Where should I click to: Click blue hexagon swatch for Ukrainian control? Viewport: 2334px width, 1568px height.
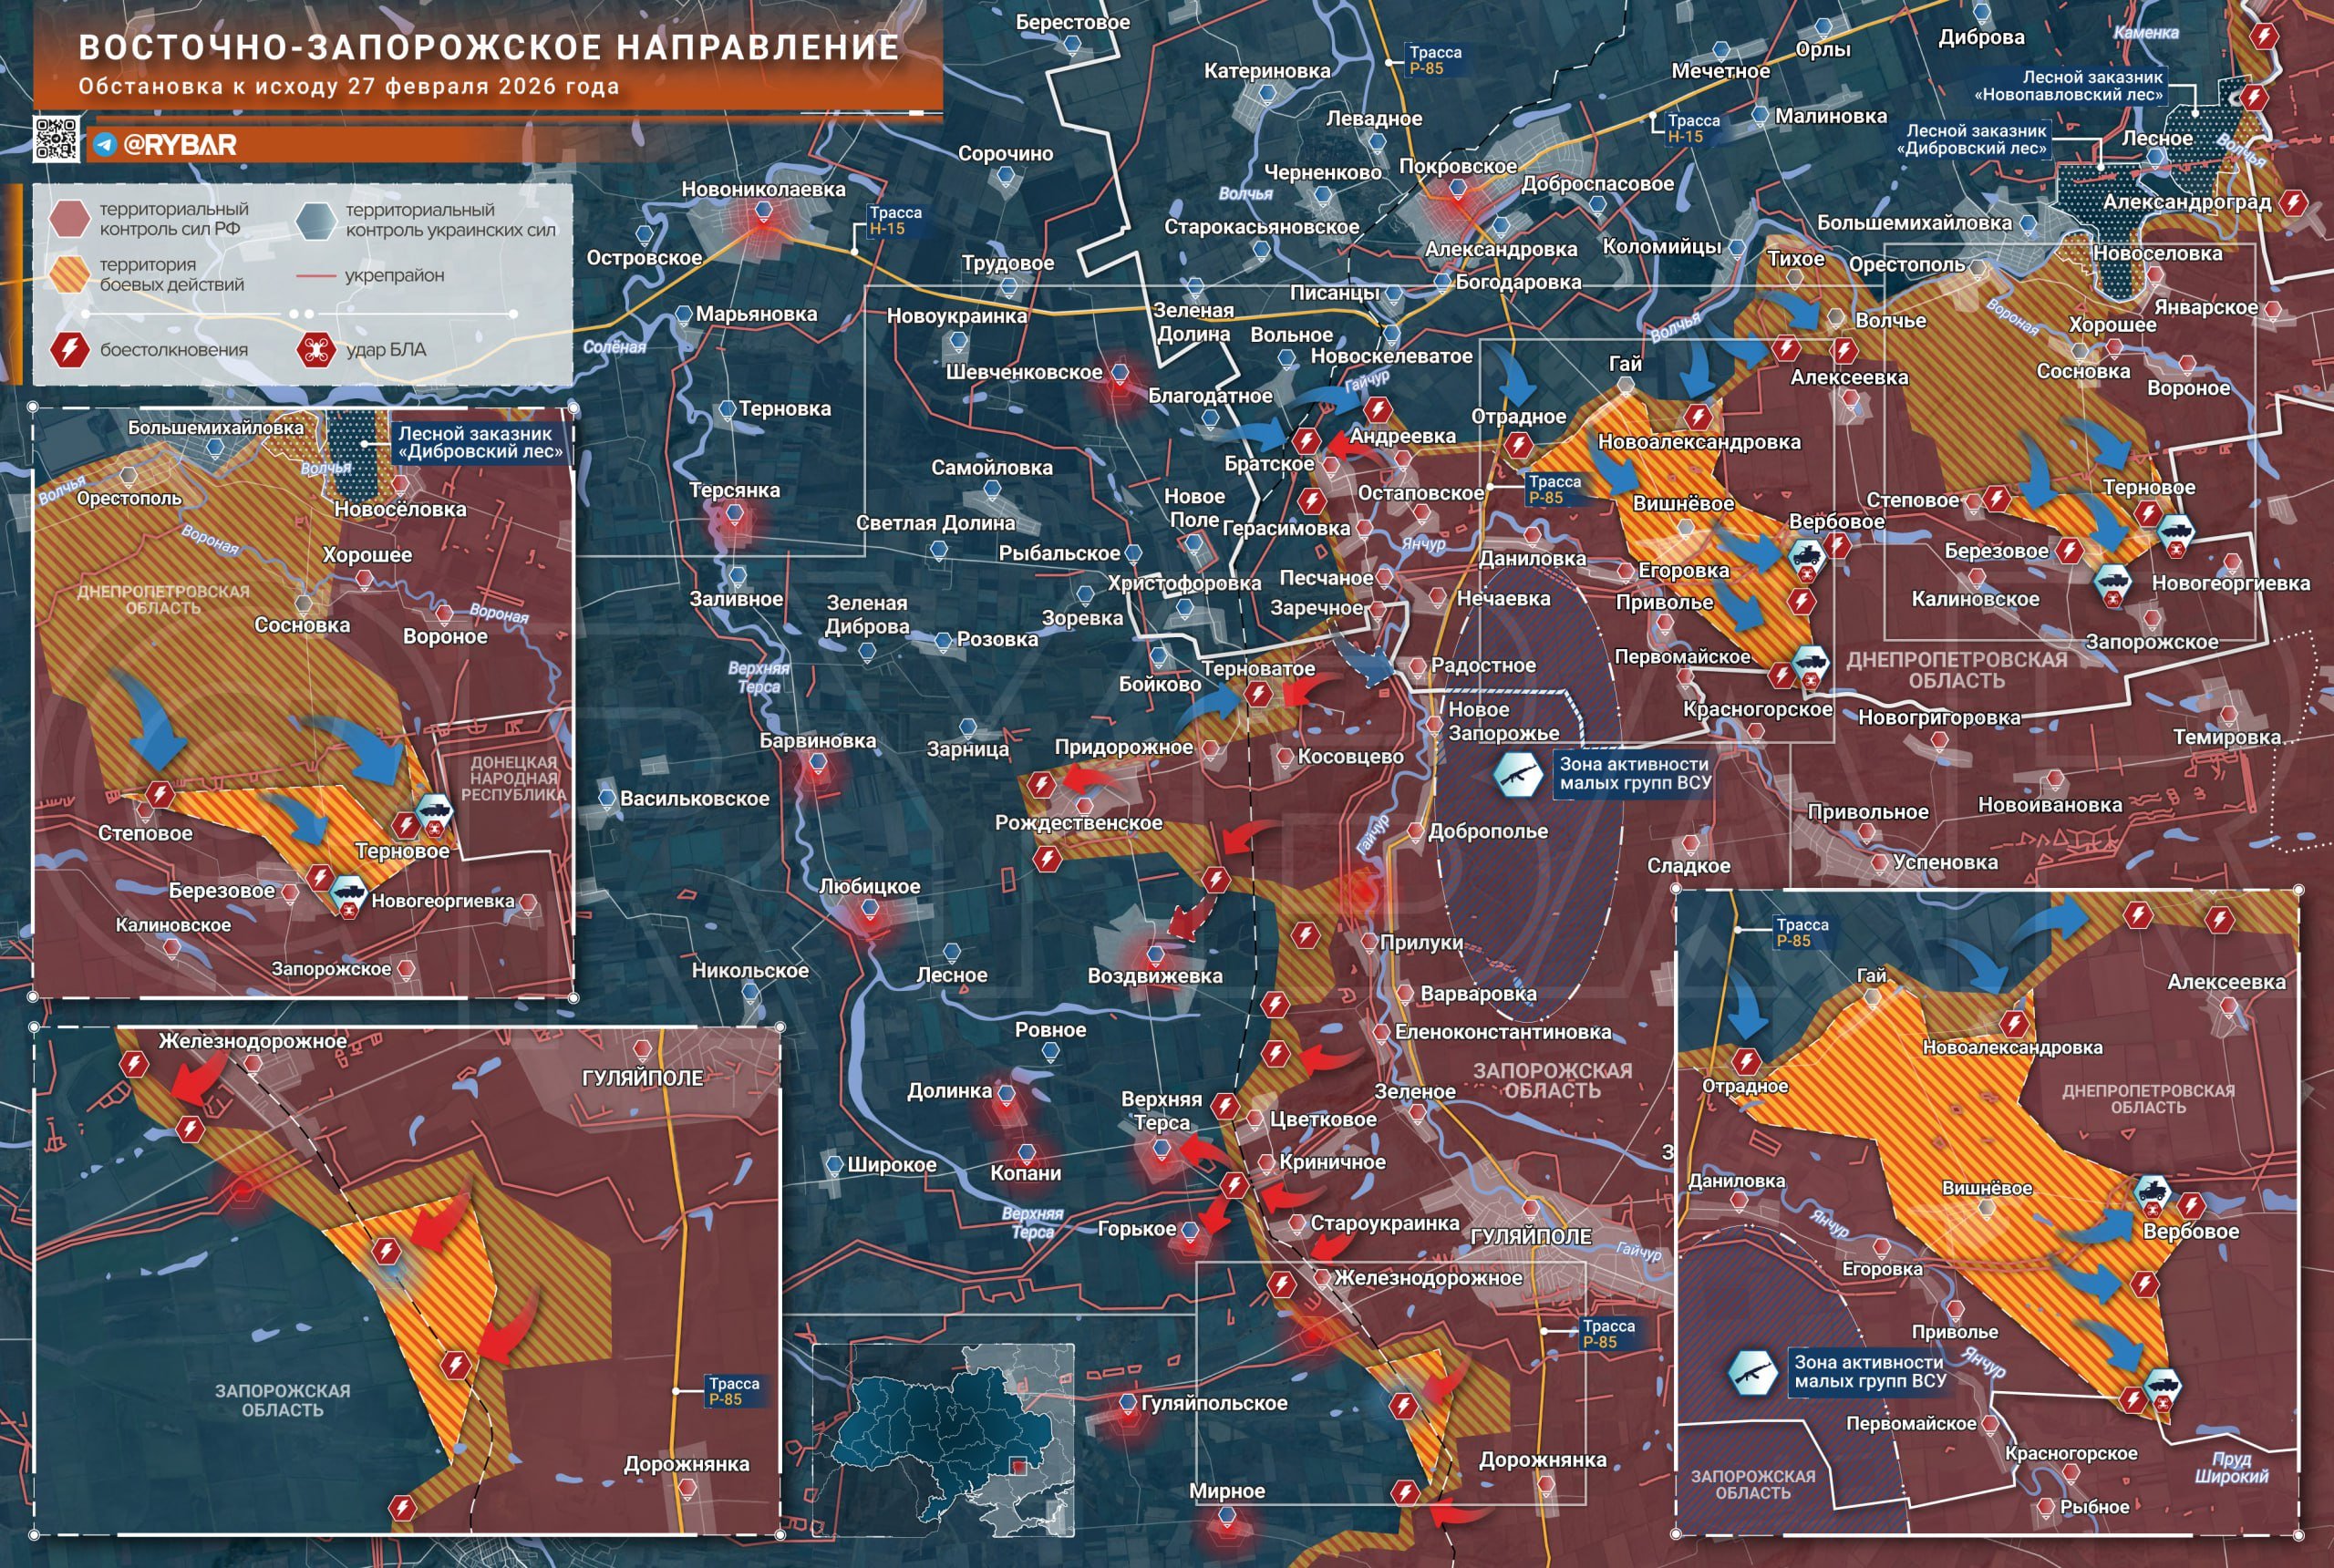click(x=315, y=221)
